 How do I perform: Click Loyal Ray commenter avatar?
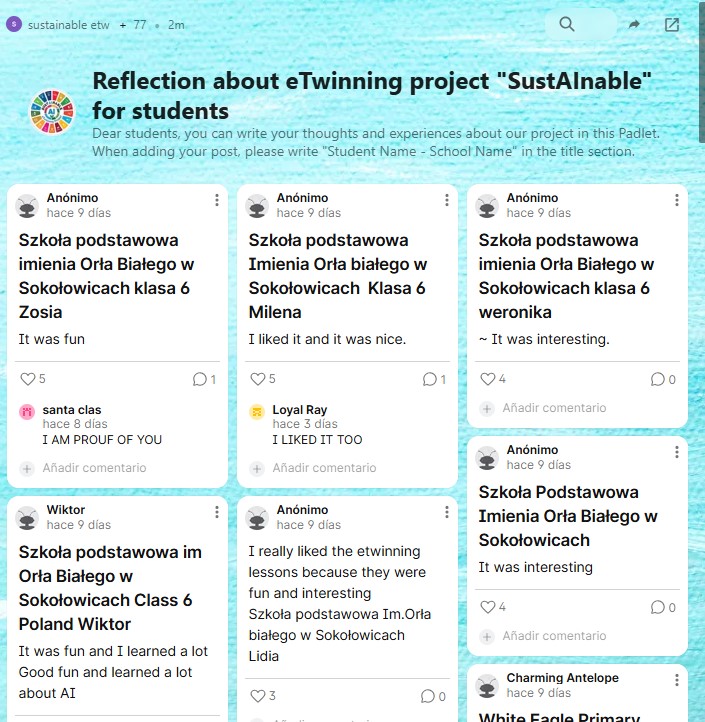click(257, 412)
